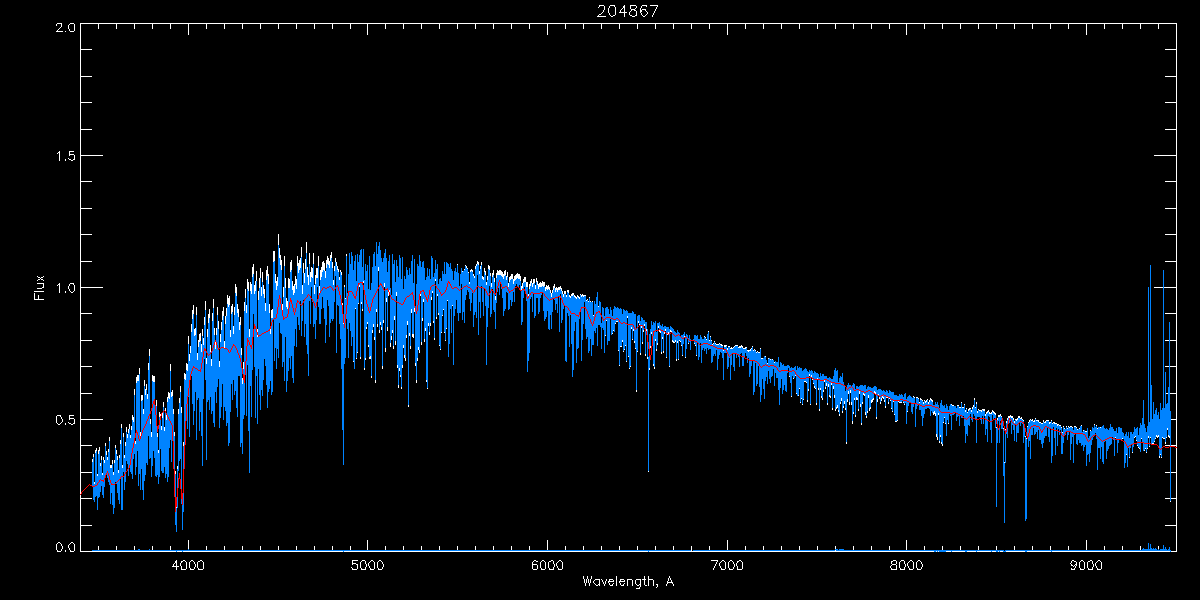The height and width of the screenshot is (600, 1200).
Task: Pick the deep absorption line near 6560
Action: coord(648,440)
